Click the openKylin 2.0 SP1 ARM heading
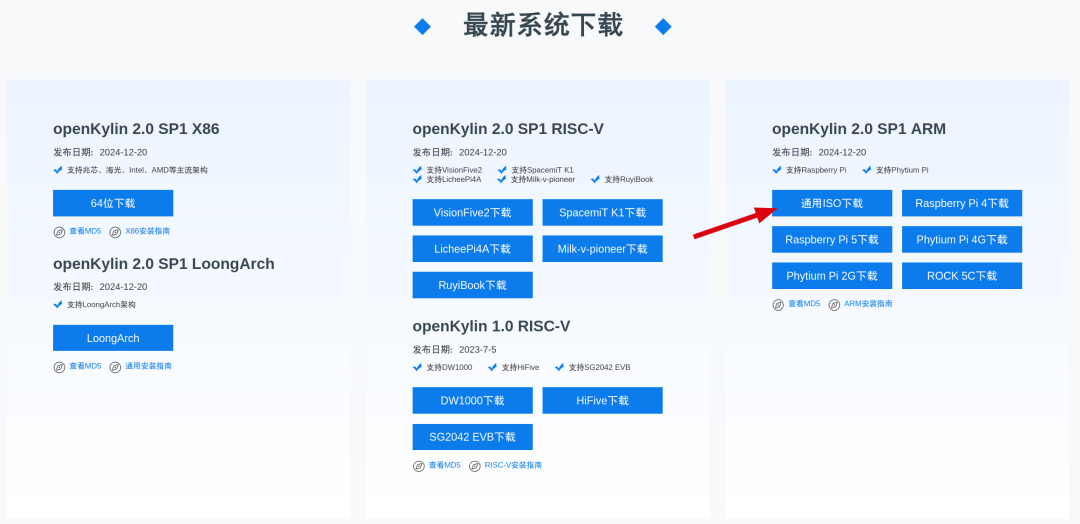The image size is (1080, 524). click(x=859, y=129)
